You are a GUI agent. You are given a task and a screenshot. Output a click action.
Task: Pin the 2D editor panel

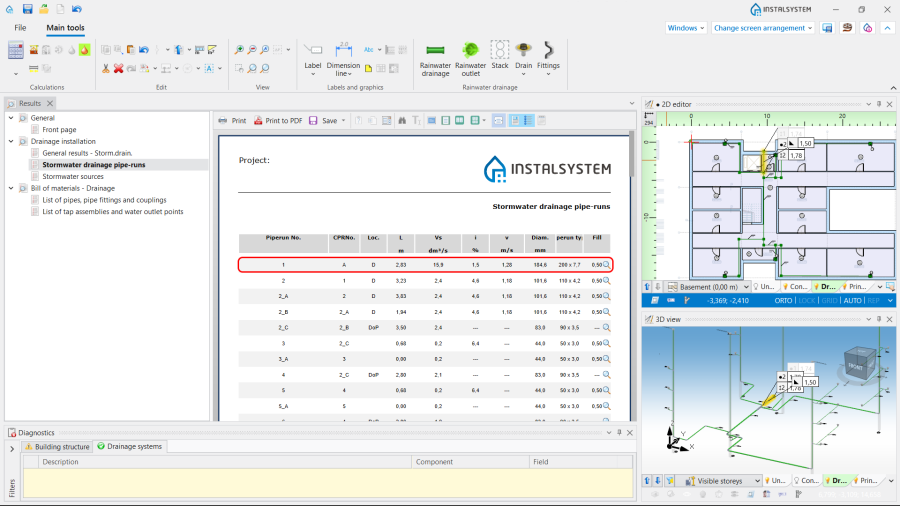tap(879, 104)
